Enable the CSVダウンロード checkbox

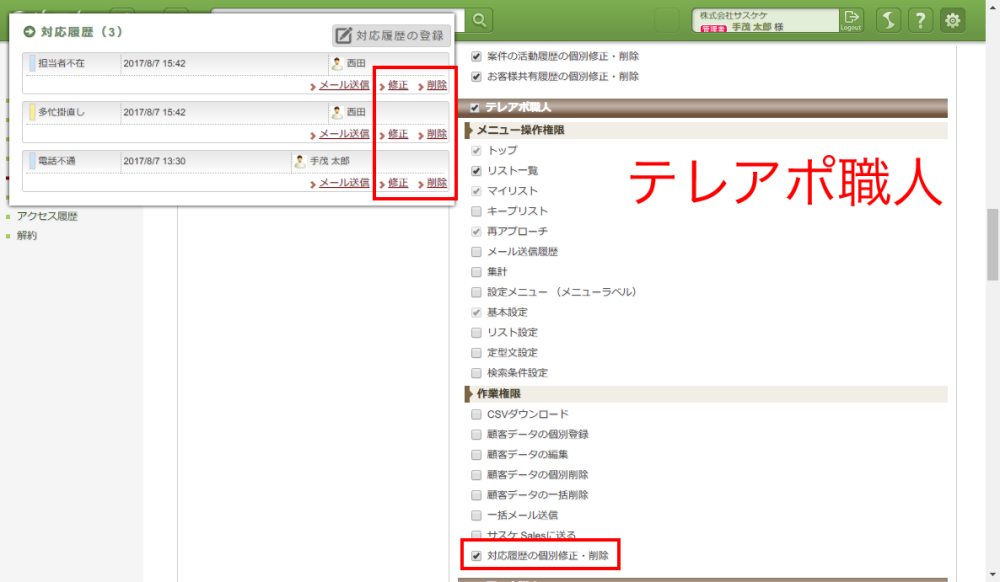477,414
